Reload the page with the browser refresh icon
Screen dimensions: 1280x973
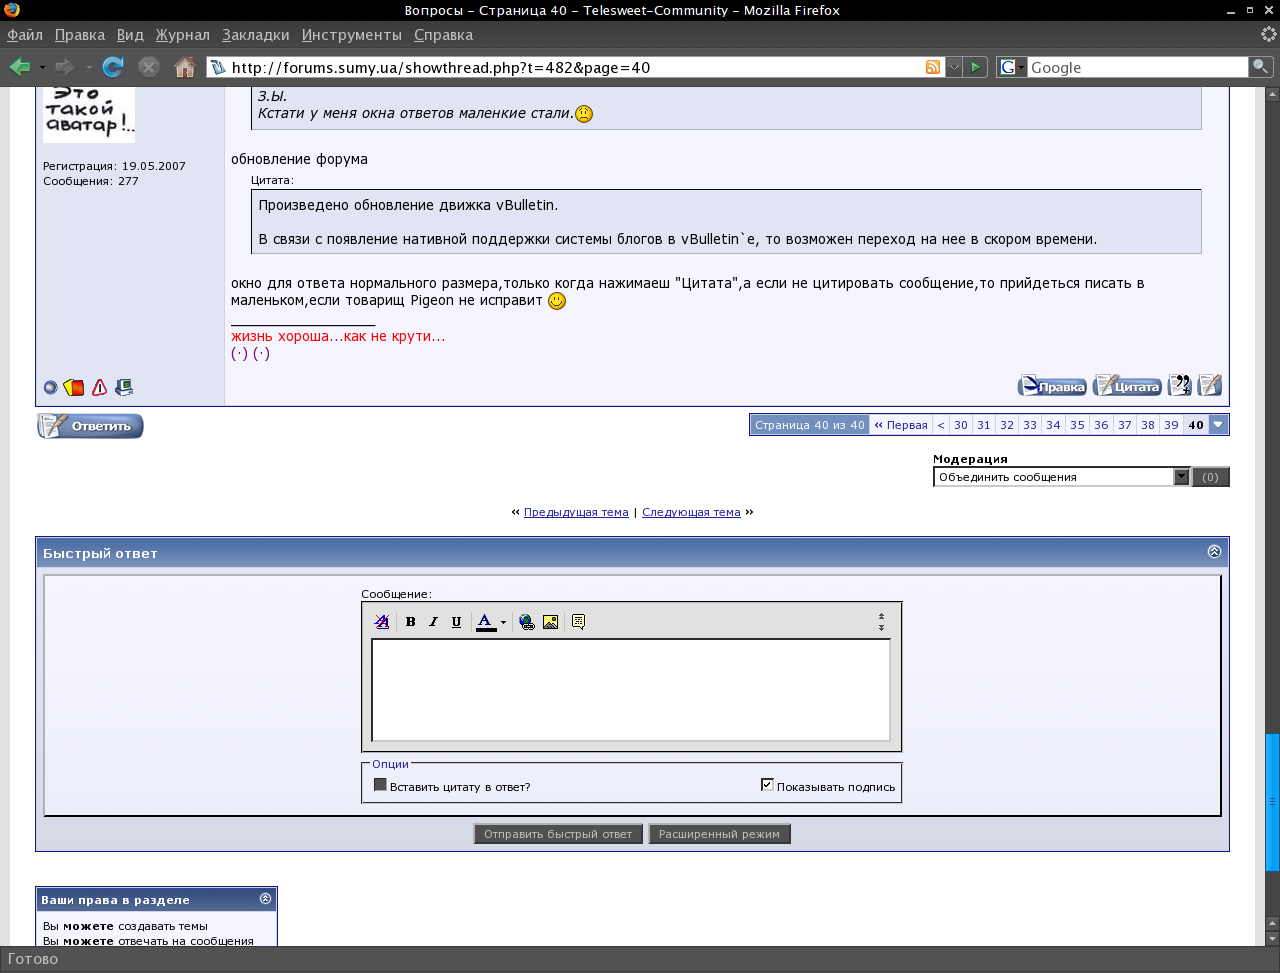click(113, 67)
